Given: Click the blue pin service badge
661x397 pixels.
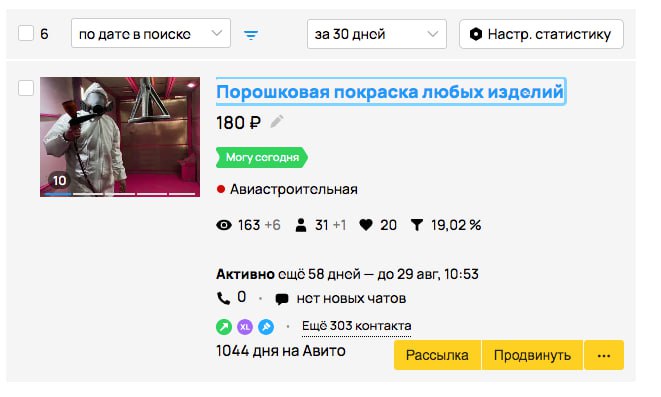Looking at the screenshot, I should (266, 327).
